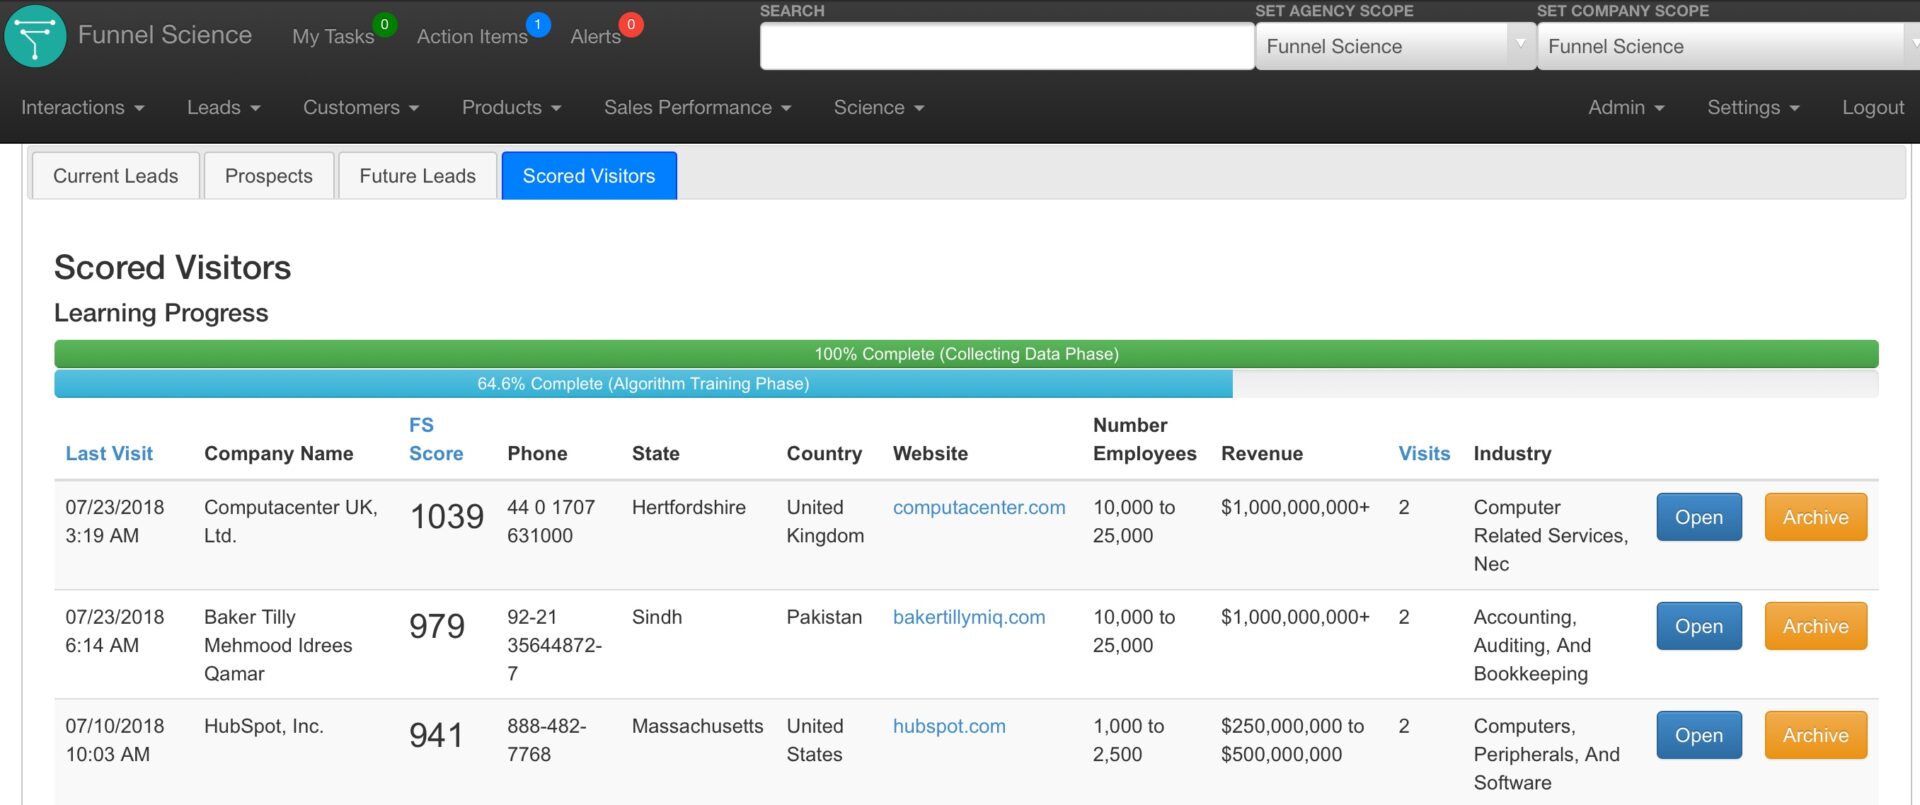Select the Scored Visitors tab
The width and height of the screenshot is (1920, 805).
click(x=589, y=176)
